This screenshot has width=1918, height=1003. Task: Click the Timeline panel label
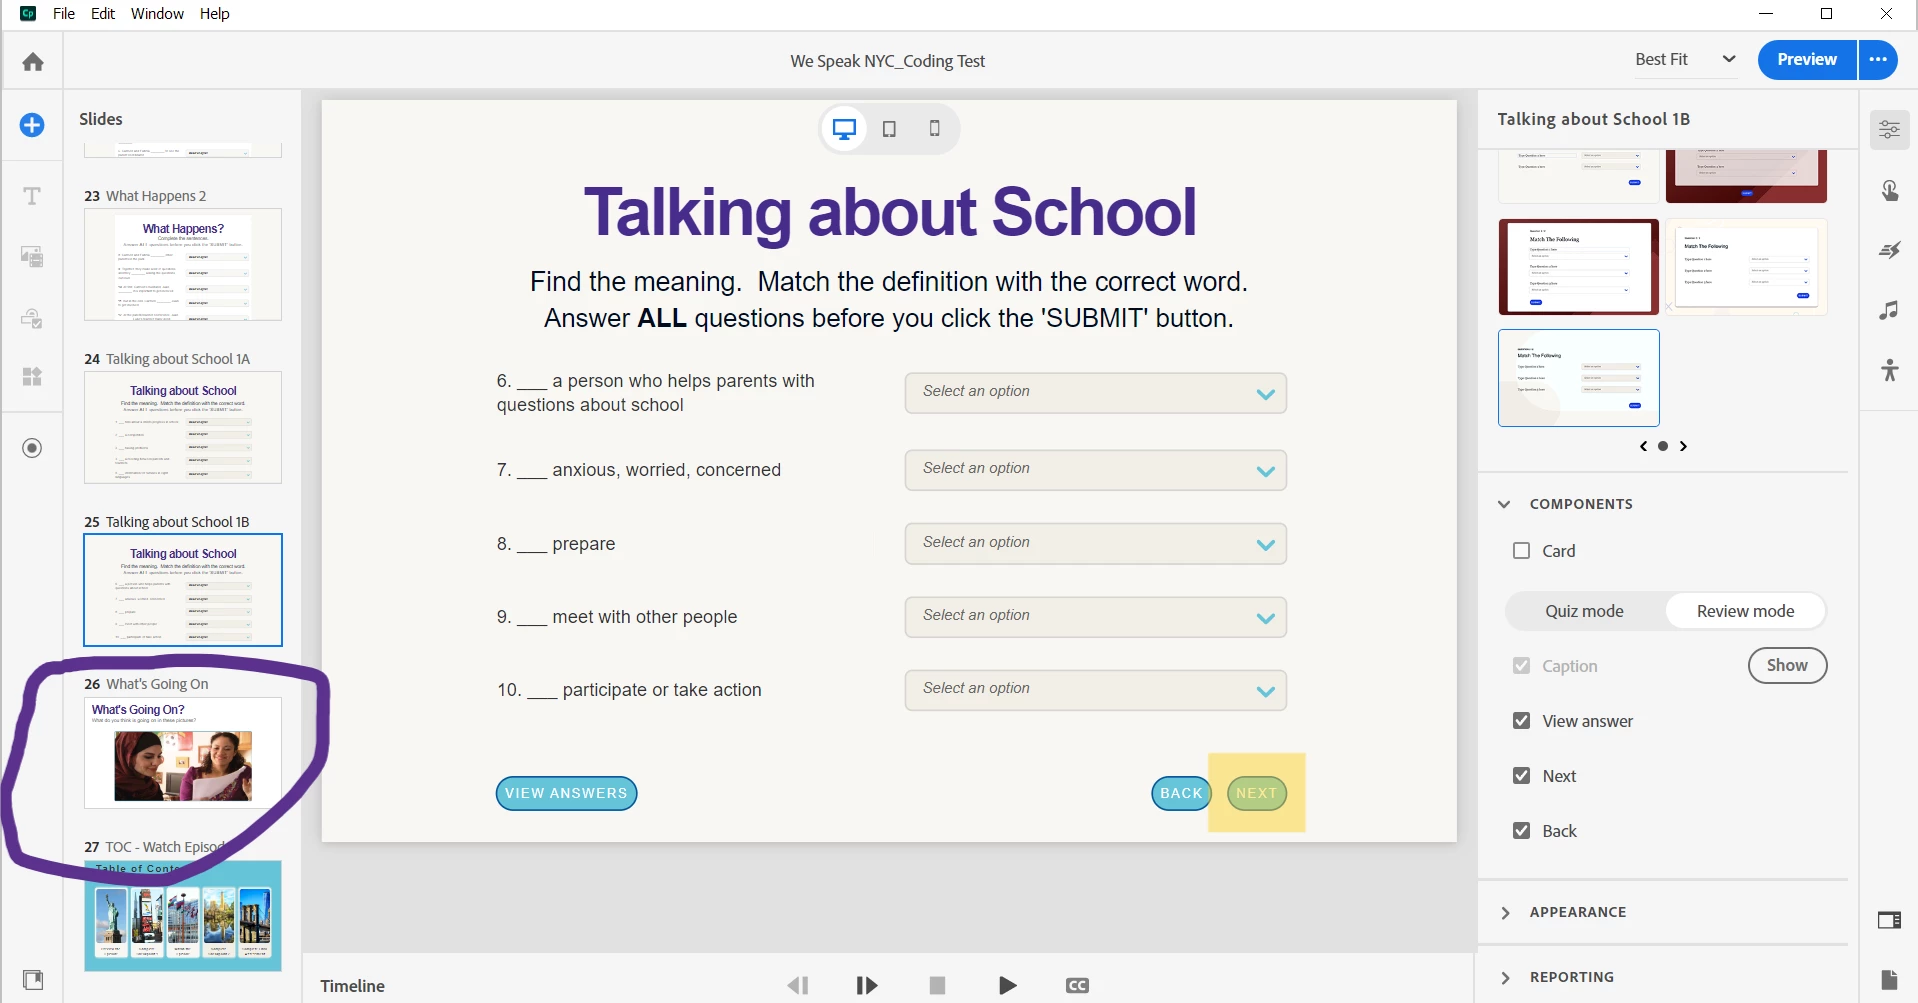(x=352, y=986)
